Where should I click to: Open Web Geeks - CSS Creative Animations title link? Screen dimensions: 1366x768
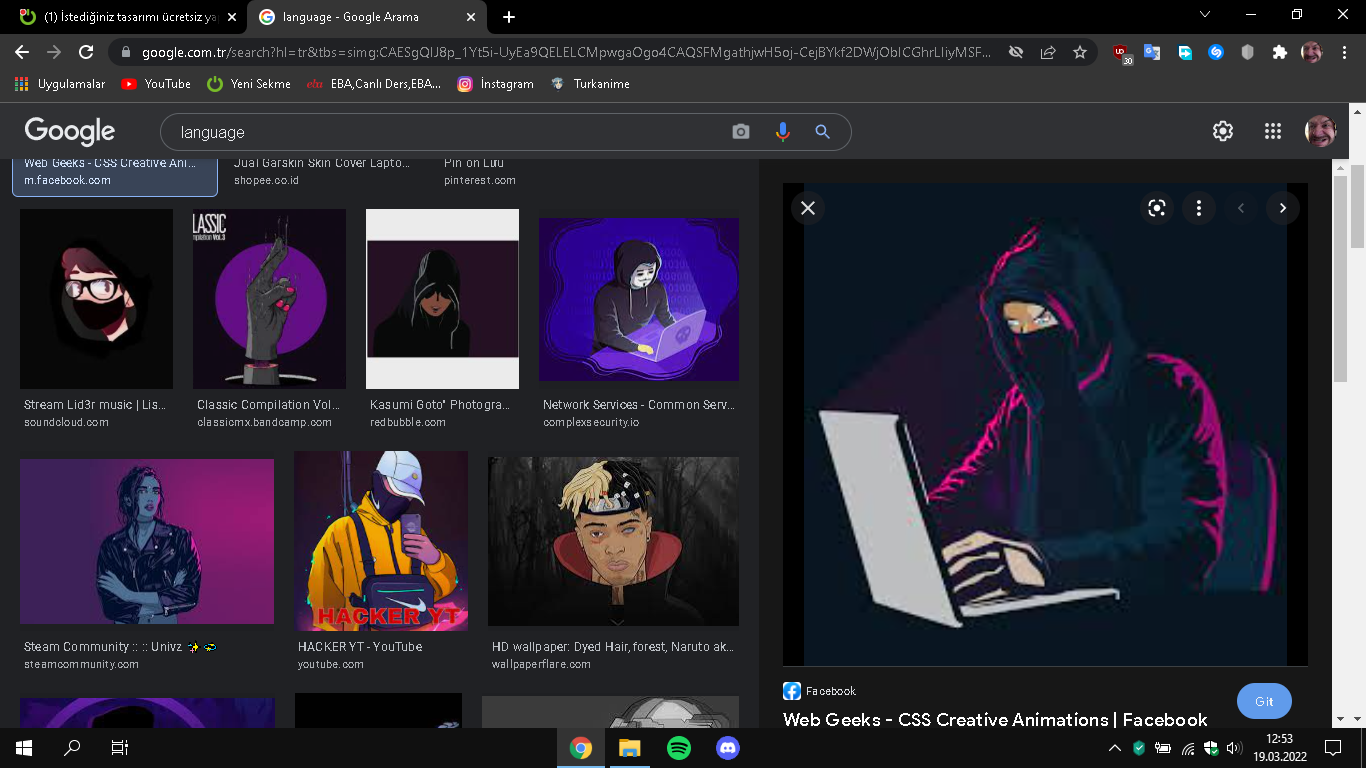995,720
